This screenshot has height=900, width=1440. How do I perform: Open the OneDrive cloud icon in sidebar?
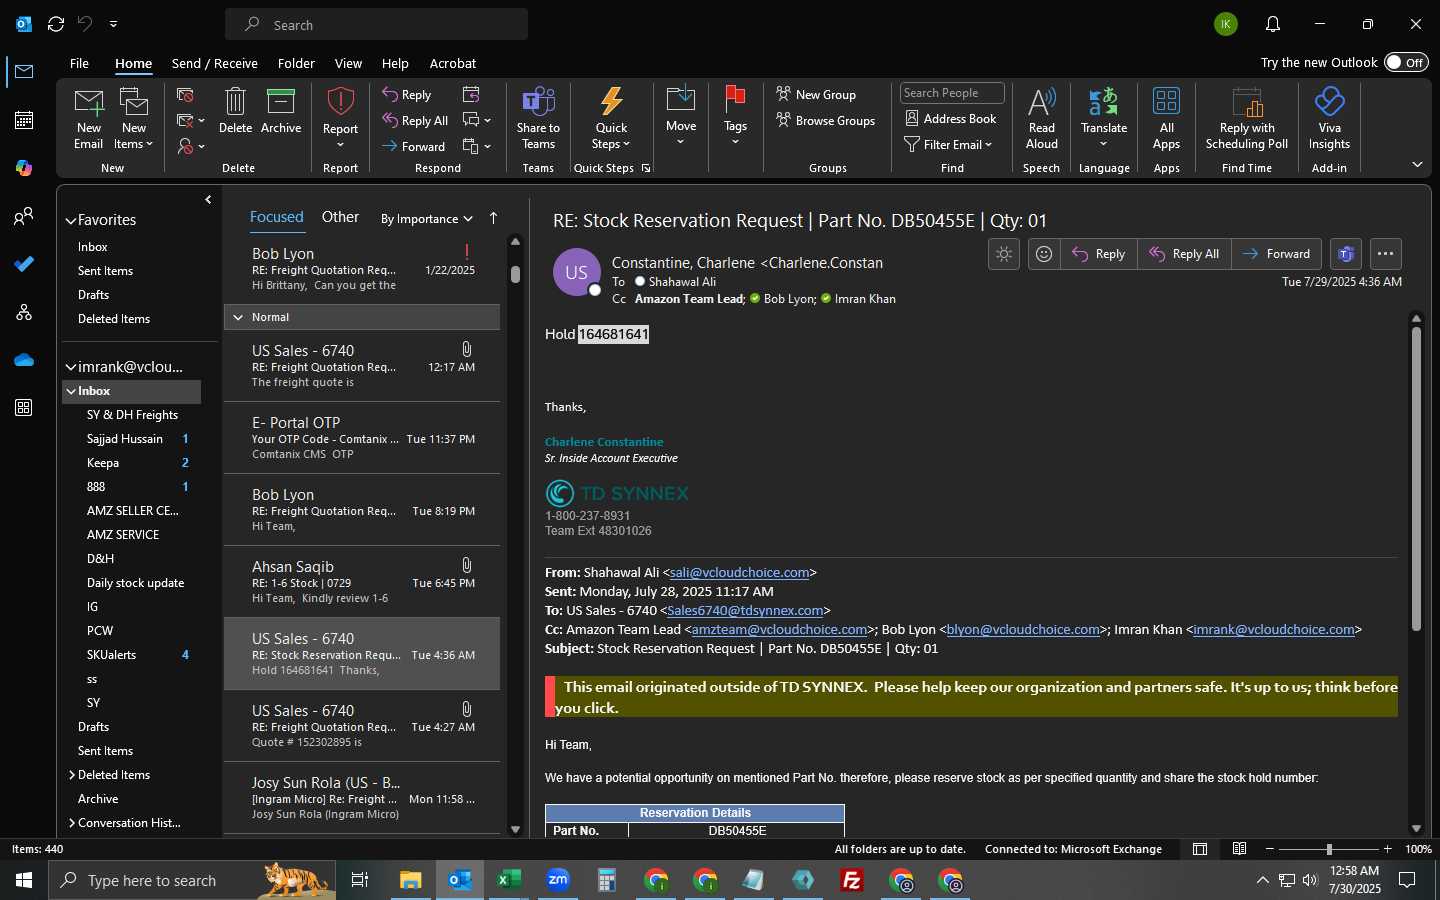tap(24, 360)
